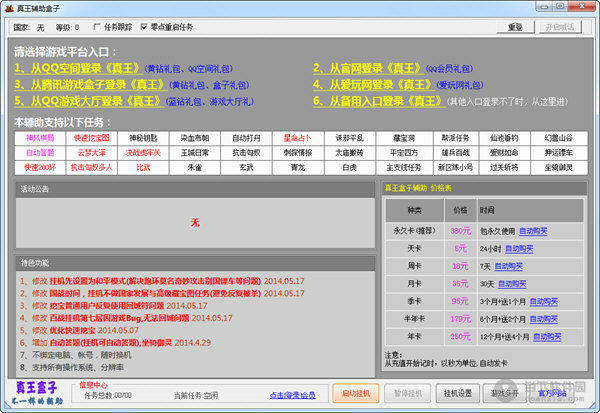This screenshot has width=600, height=413.
Task: Select the 白虎 task cell
Action: pos(350,168)
